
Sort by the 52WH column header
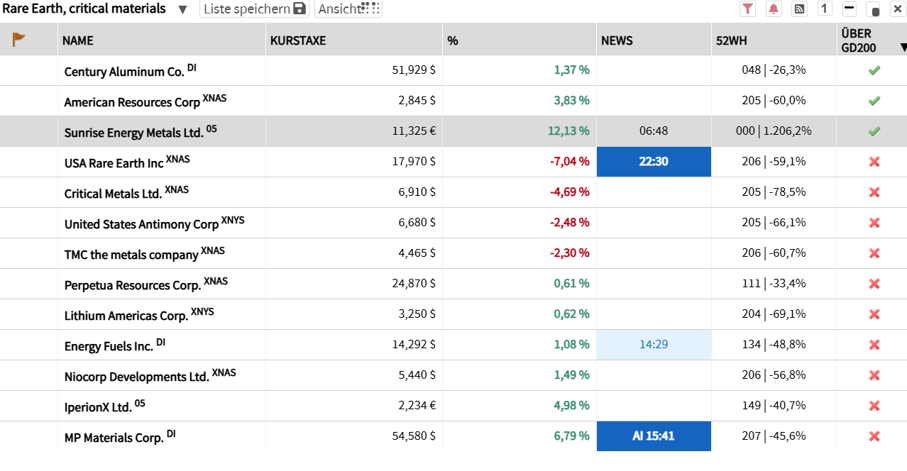(731, 41)
